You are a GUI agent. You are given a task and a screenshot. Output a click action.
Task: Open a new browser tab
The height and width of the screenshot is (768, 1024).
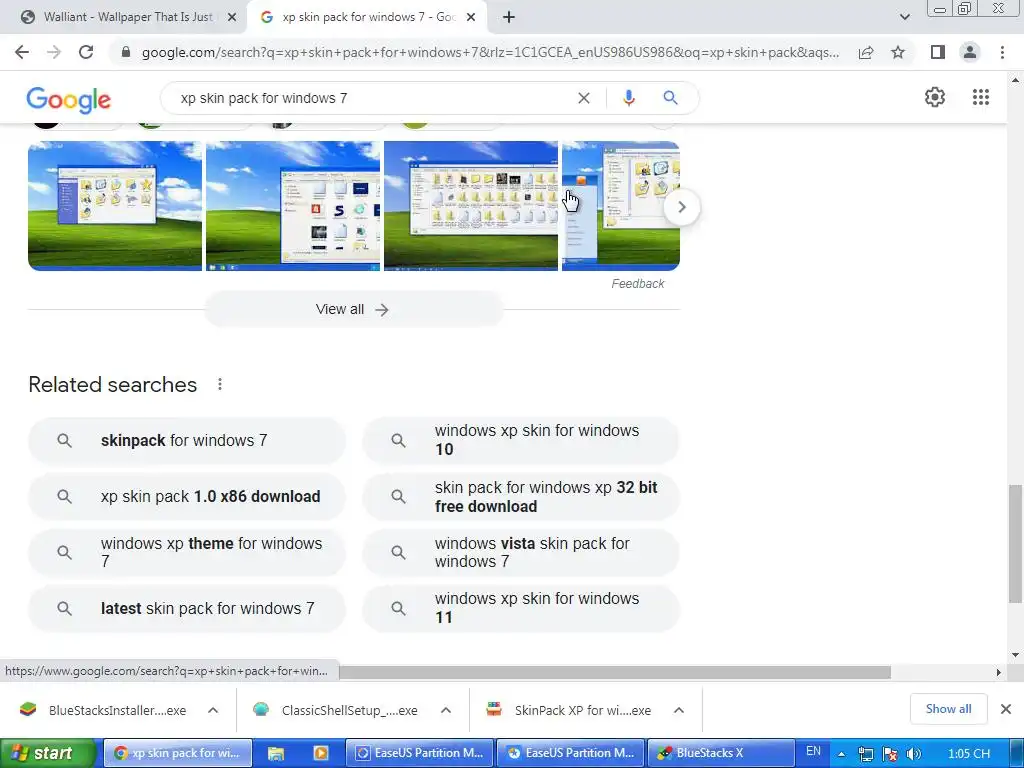pyautogui.click(x=509, y=17)
